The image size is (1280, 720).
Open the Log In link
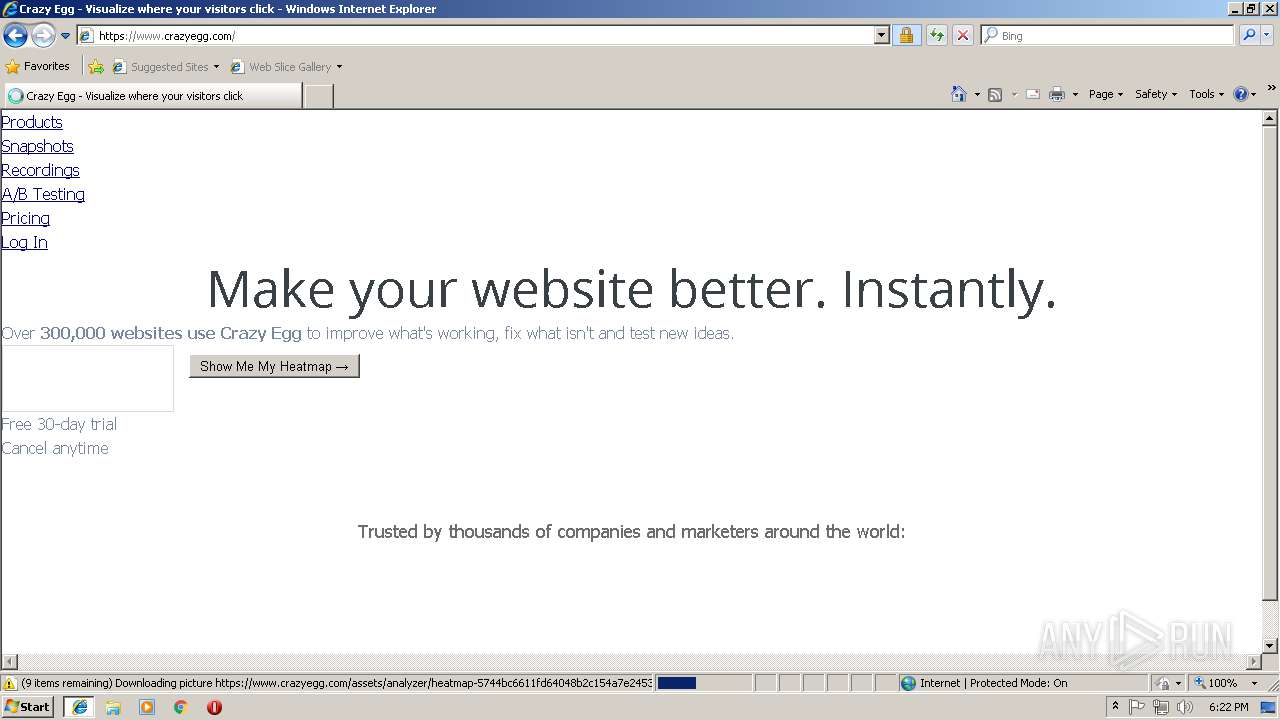coord(24,242)
